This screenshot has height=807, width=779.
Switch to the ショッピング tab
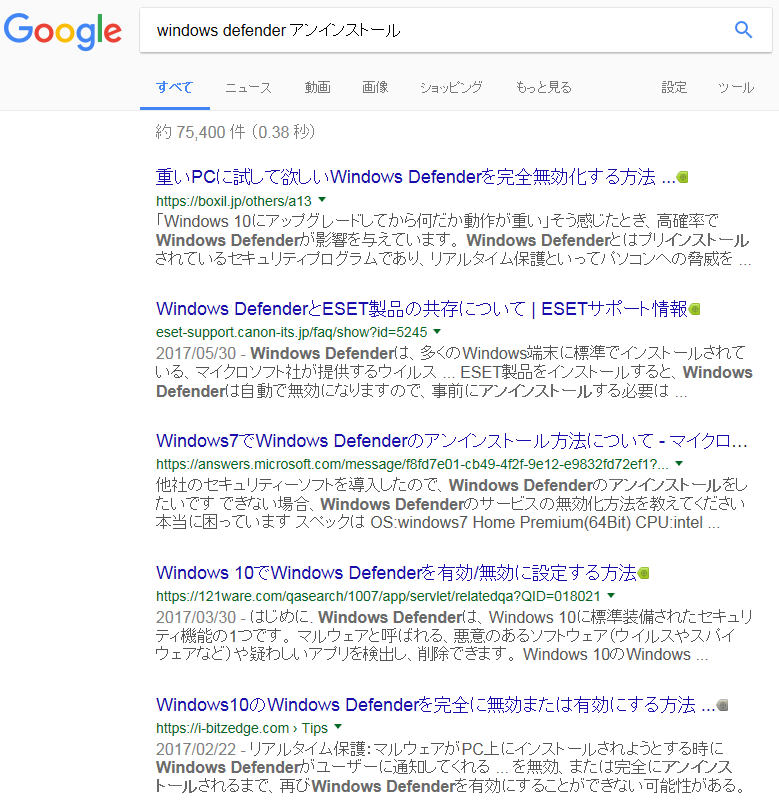pyautogui.click(x=451, y=87)
